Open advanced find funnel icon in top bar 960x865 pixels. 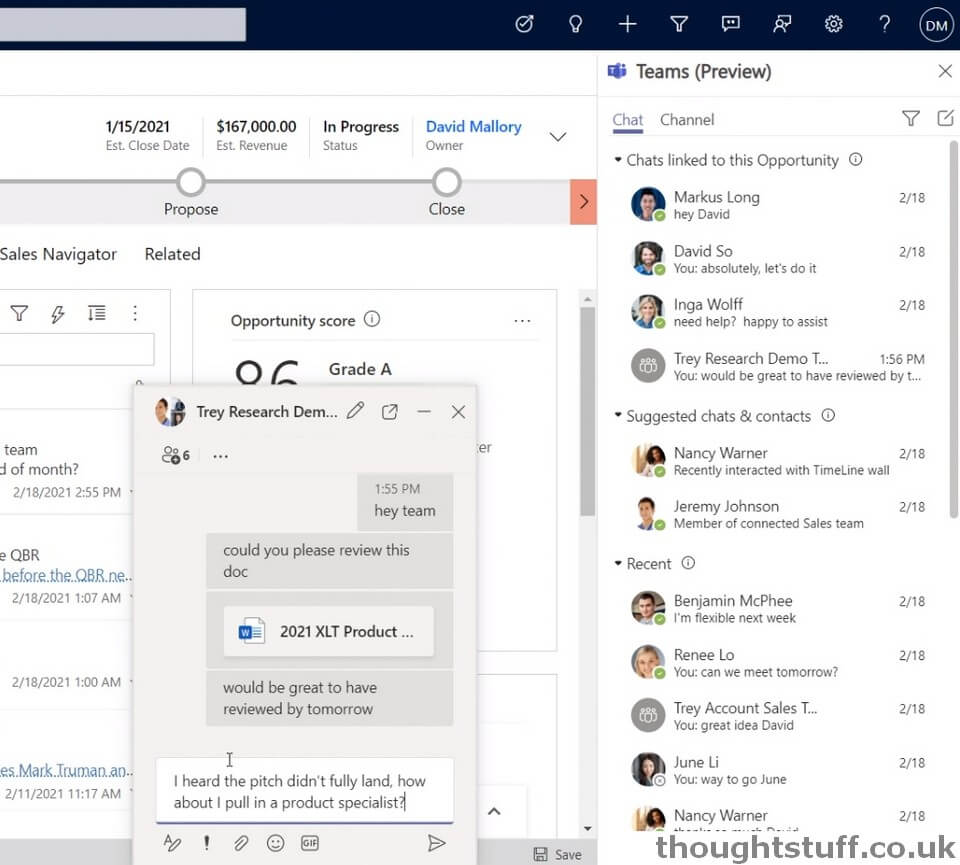[x=678, y=24]
